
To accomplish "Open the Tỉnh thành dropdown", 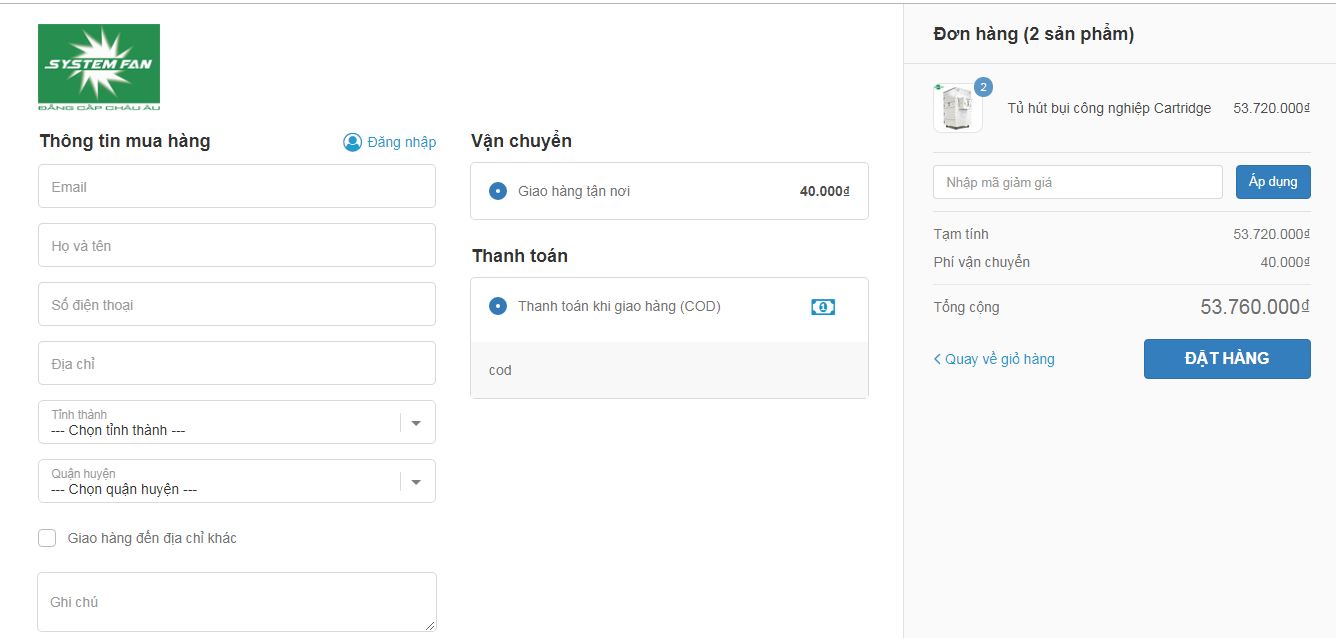I will click(220, 422).
